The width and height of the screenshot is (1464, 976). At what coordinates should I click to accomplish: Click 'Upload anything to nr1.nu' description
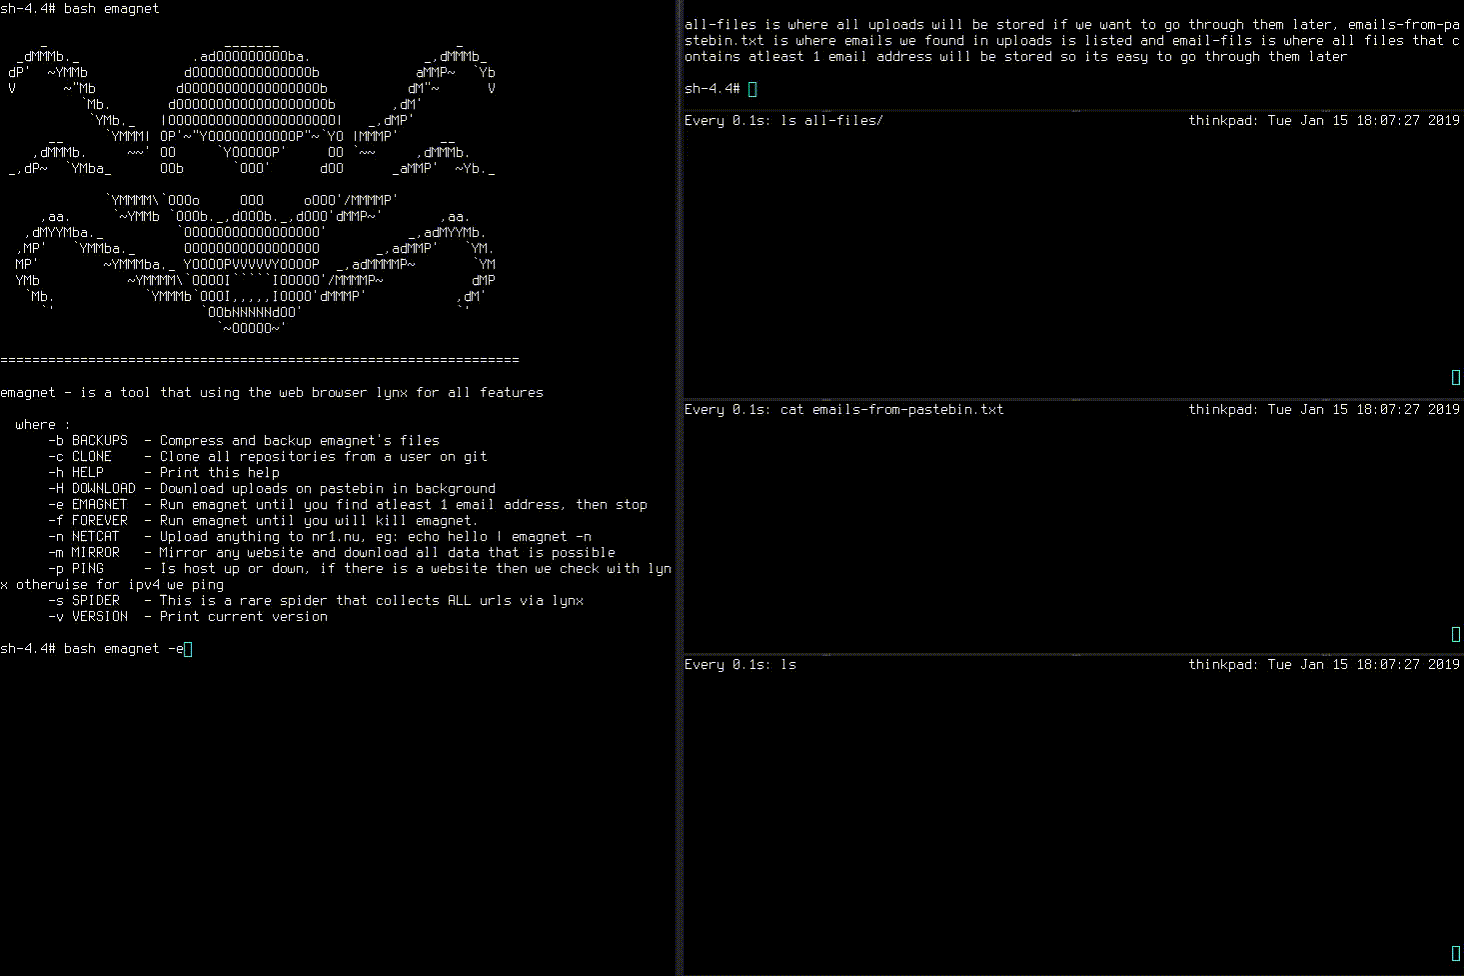click(x=376, y=537)
